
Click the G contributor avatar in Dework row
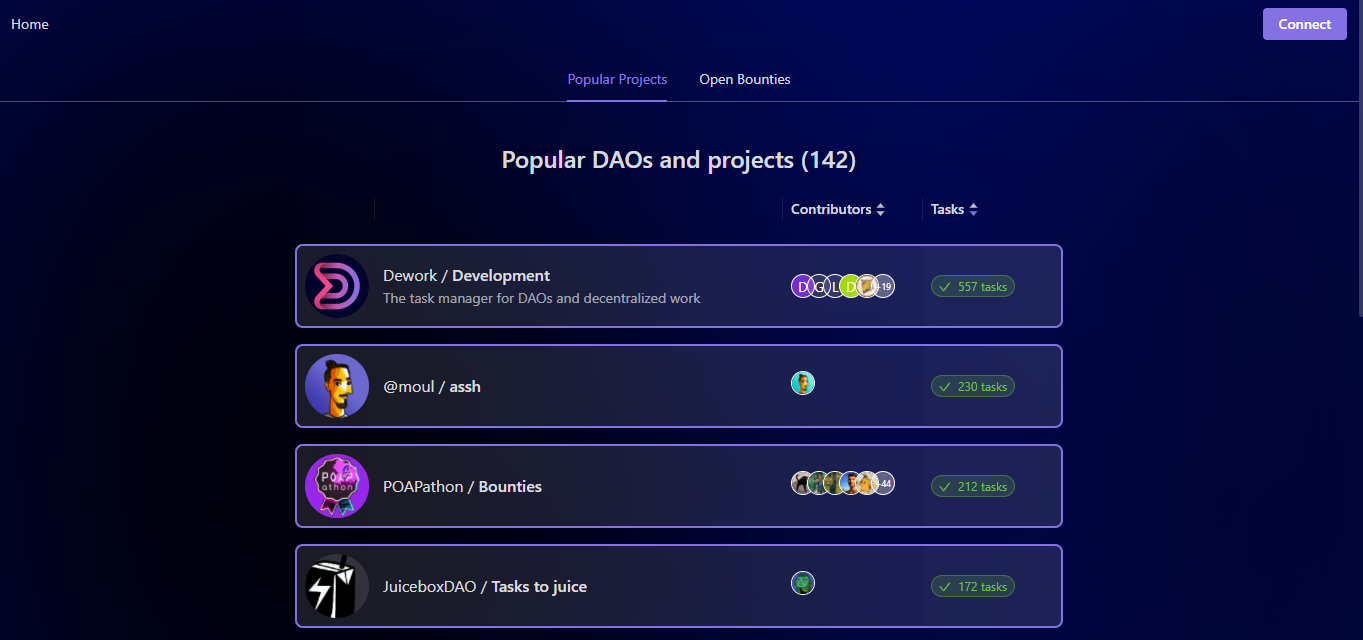pyautogui.click(x=819, y=286)
